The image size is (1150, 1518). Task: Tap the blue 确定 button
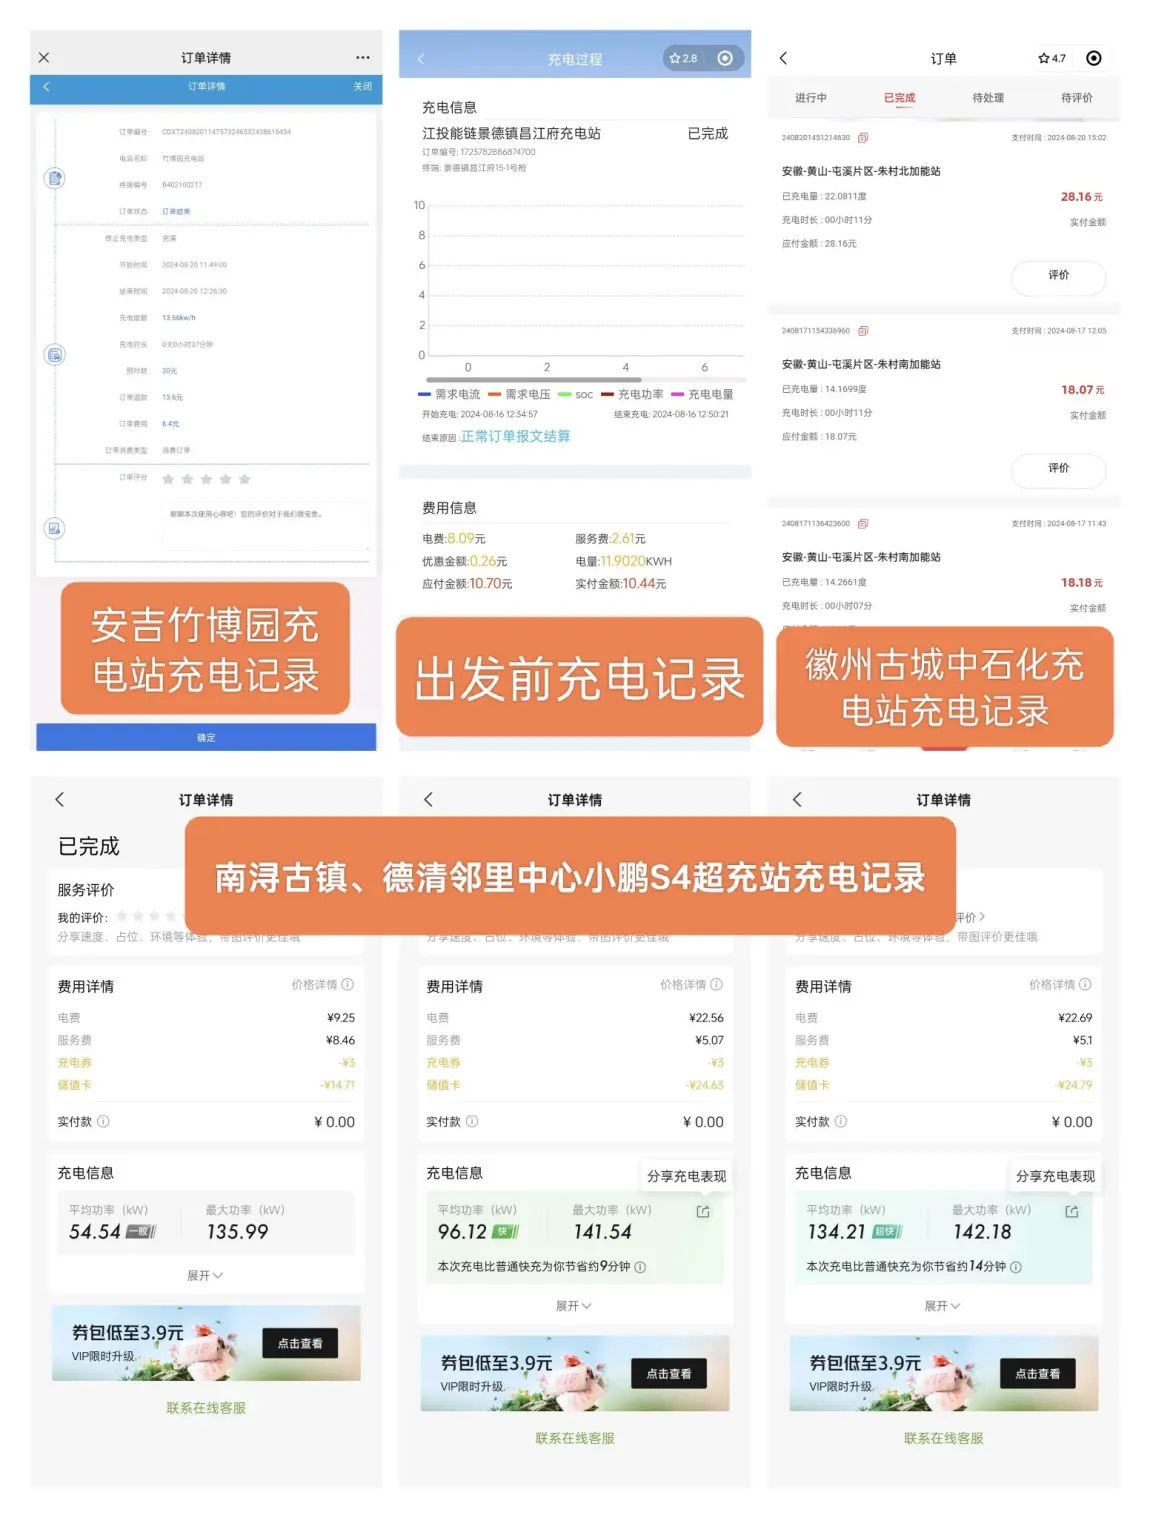point(206,737)
